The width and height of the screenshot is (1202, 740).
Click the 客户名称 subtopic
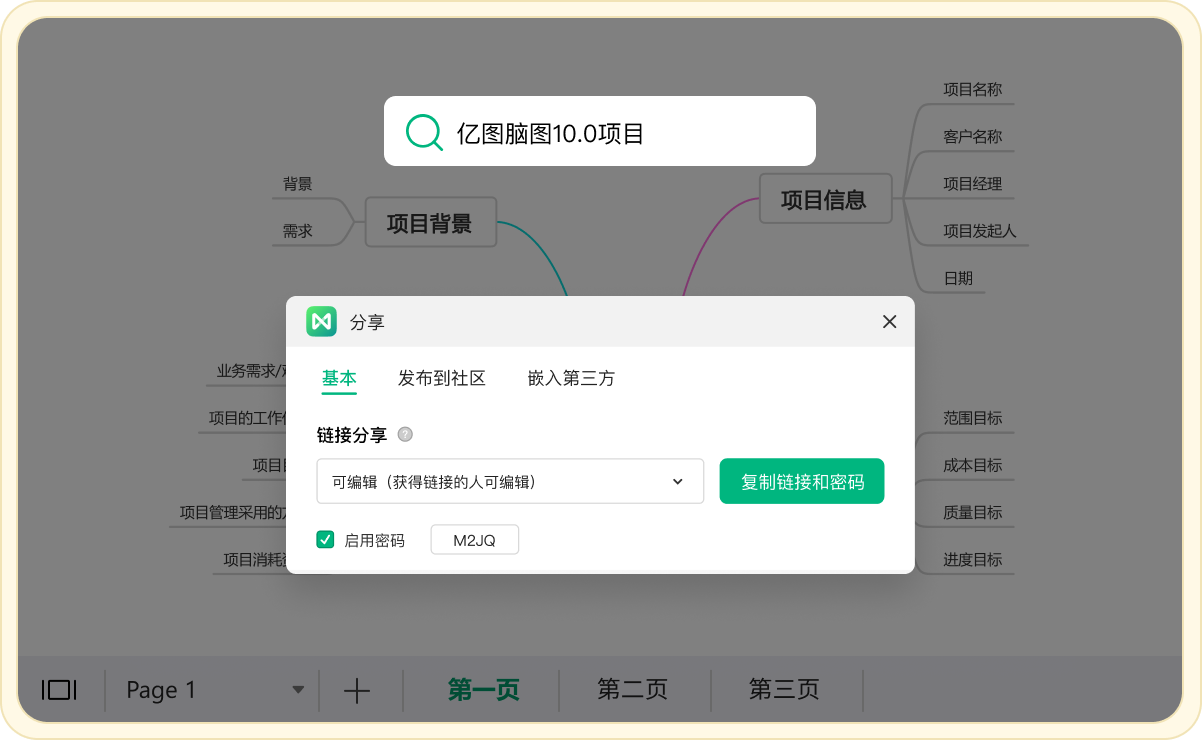pos(972,136)
